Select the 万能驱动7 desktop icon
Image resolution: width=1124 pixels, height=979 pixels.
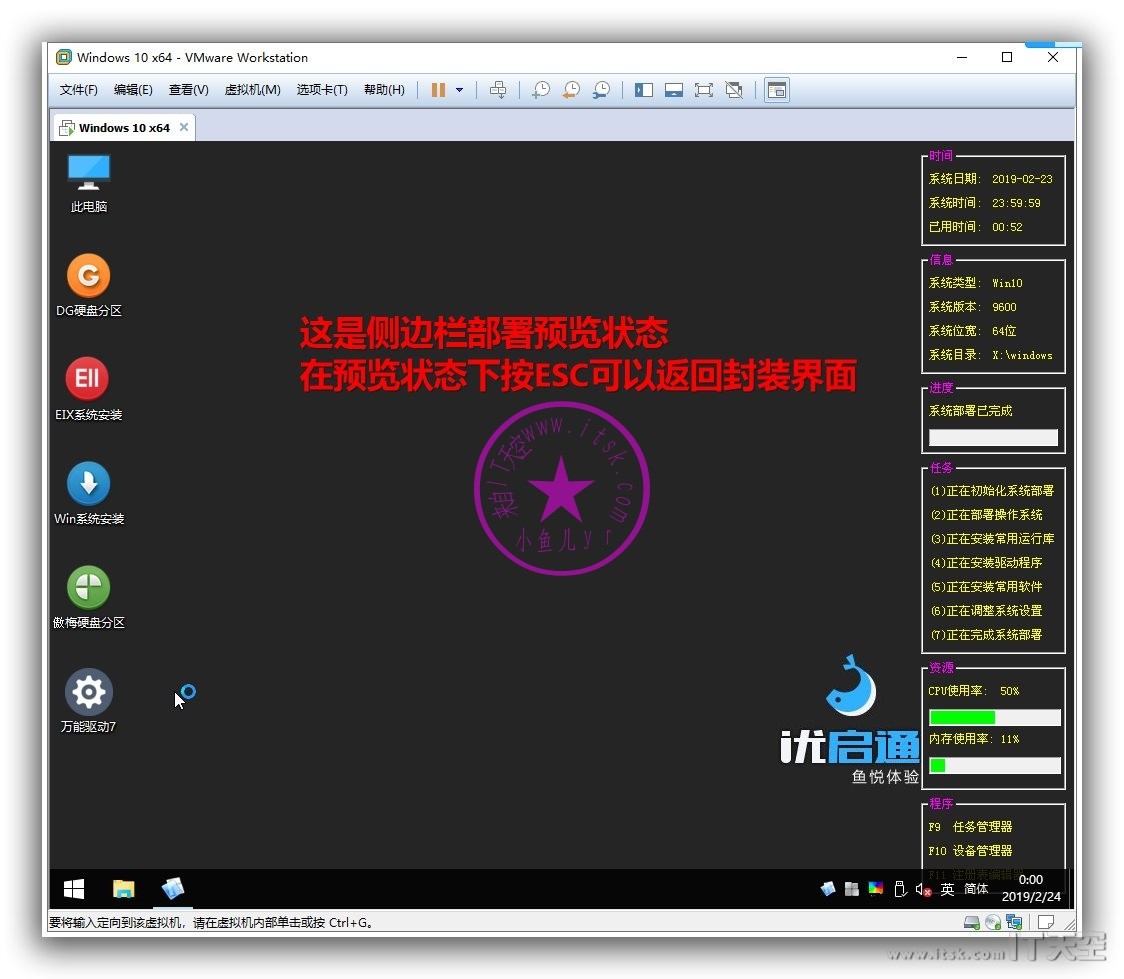click(x=89, y=702)
